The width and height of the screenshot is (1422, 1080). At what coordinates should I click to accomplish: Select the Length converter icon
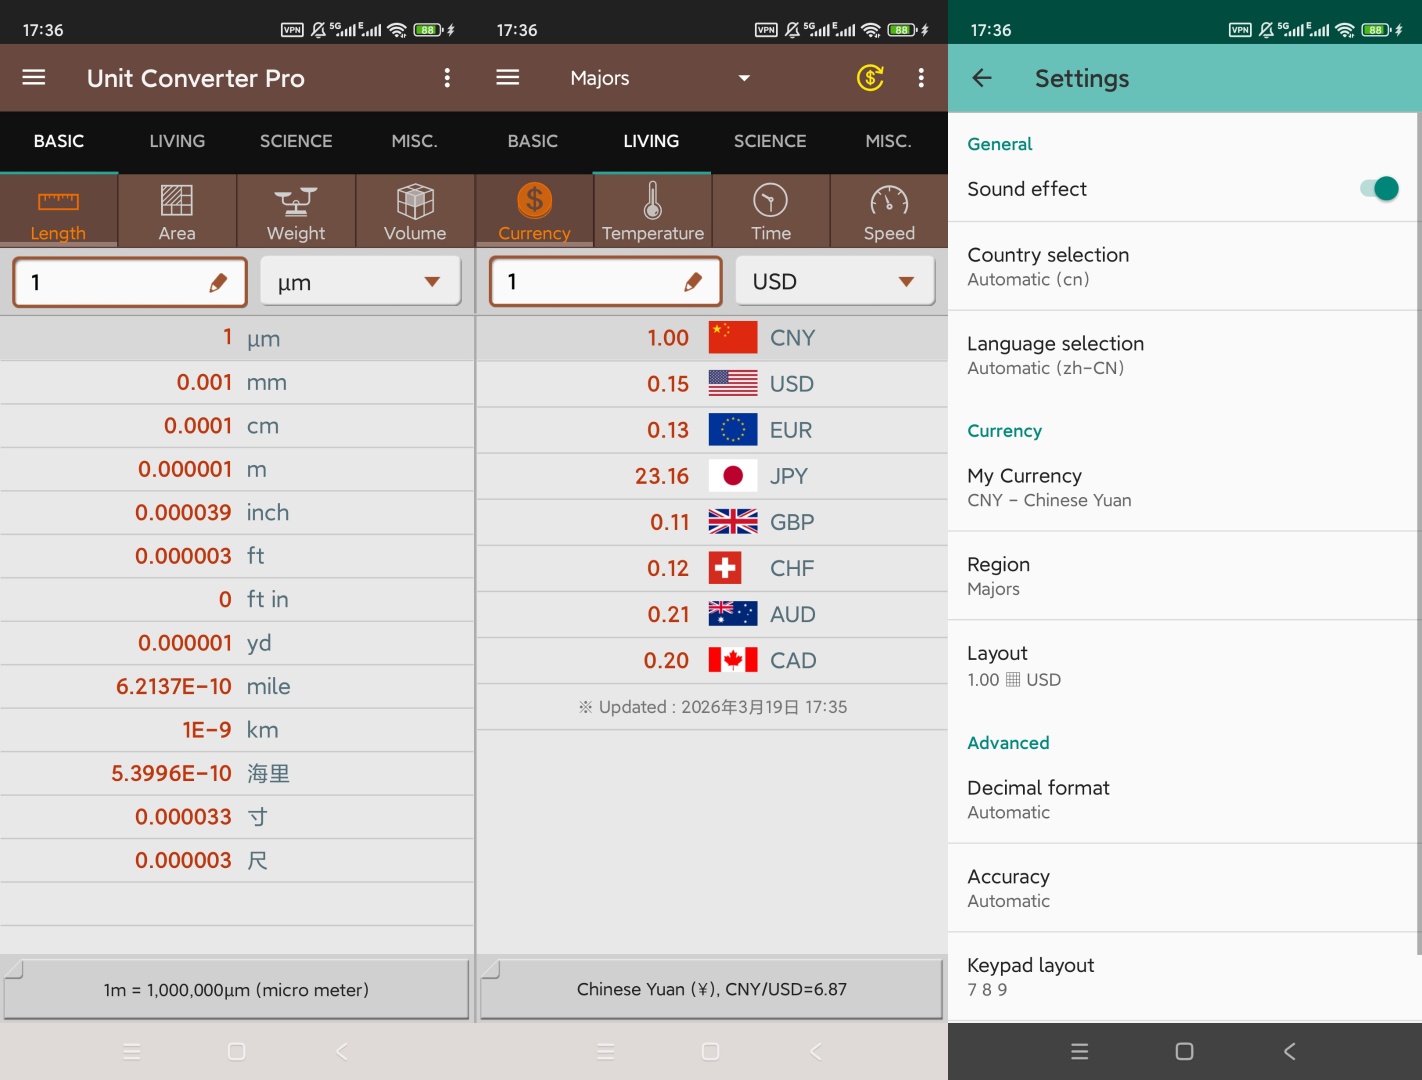(x=58, y=211)
